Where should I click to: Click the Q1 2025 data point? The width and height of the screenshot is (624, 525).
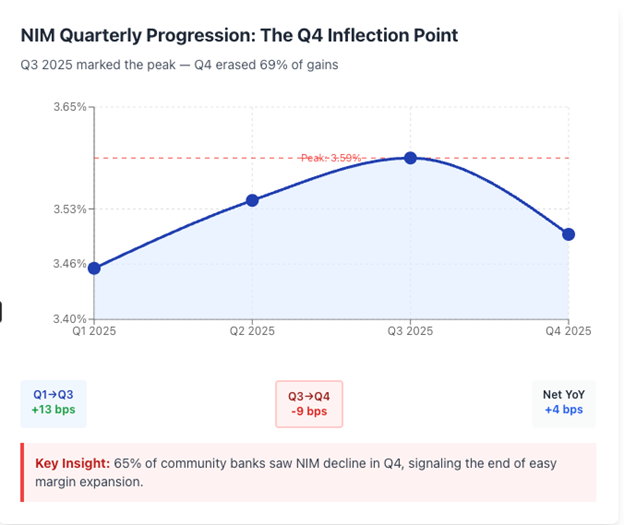pos(94,268)
